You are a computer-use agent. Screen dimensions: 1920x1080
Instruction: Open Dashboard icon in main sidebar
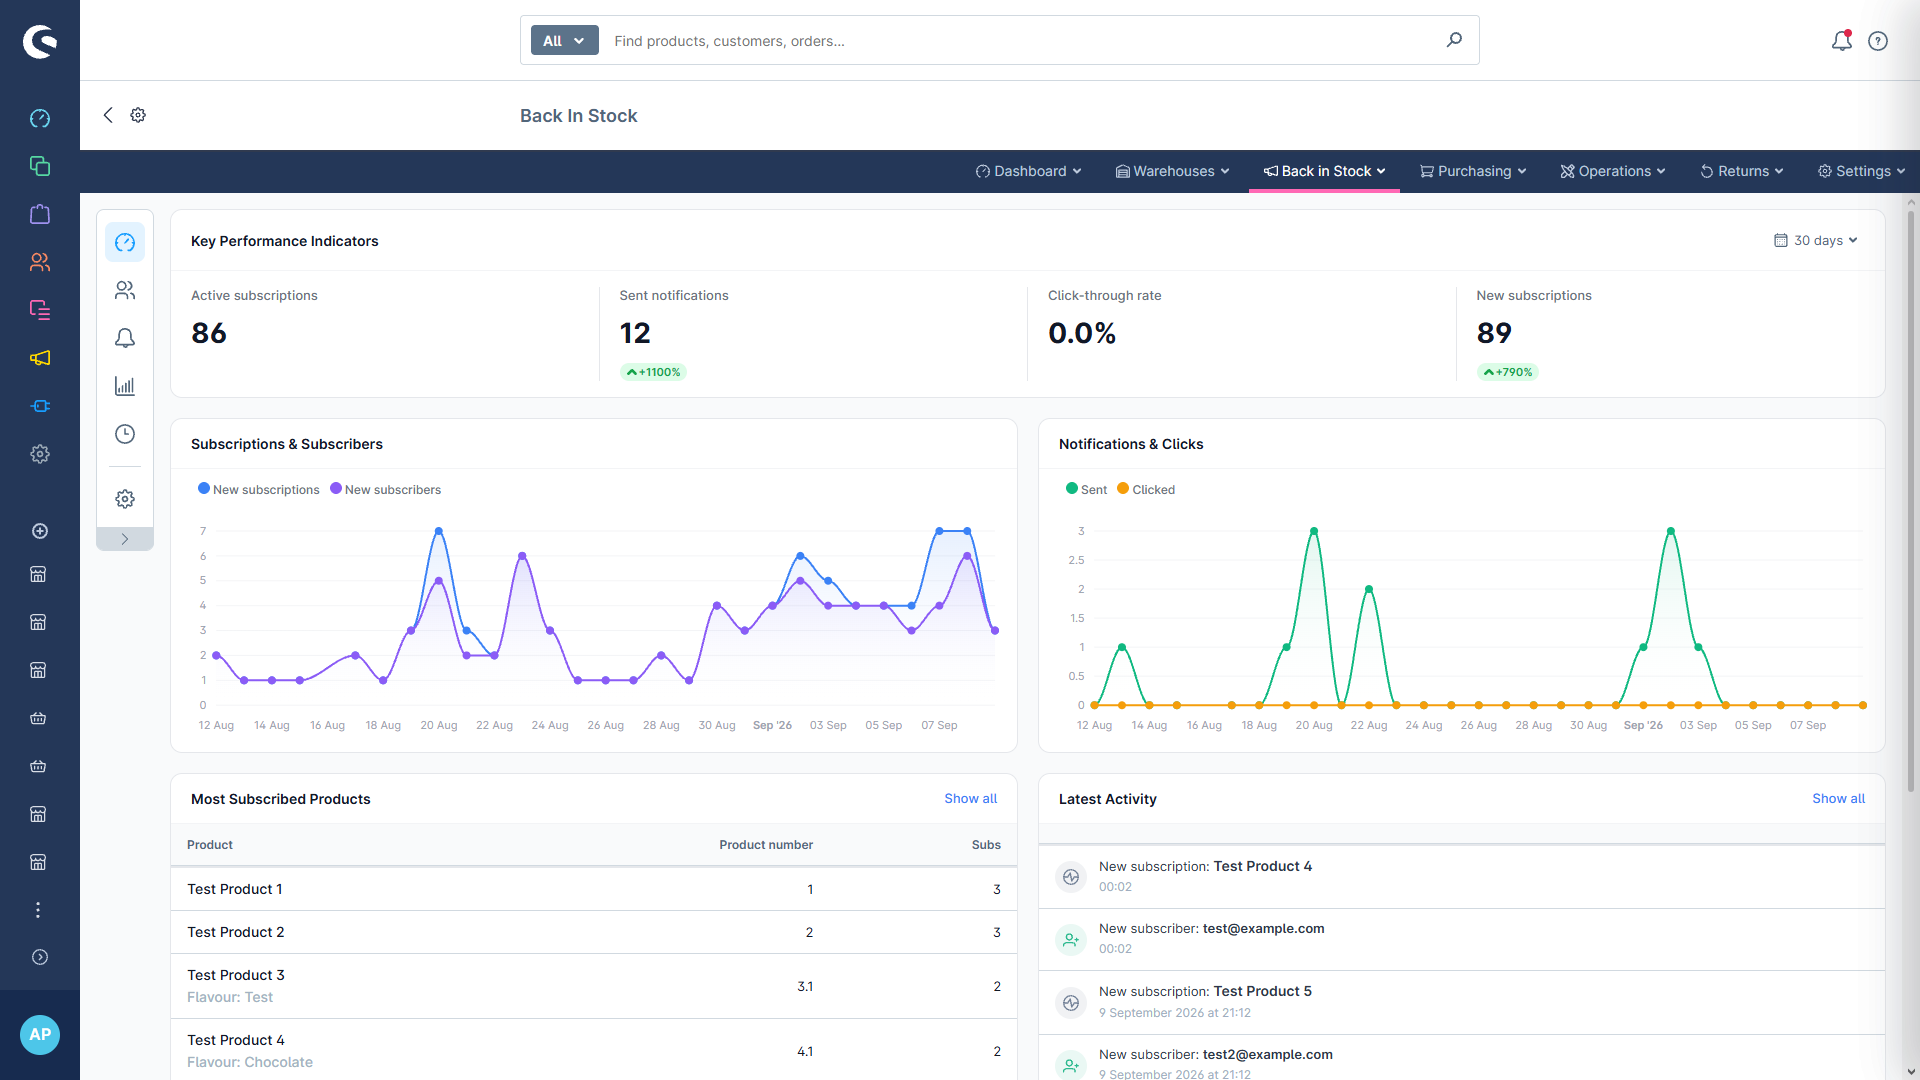(40, 118)
